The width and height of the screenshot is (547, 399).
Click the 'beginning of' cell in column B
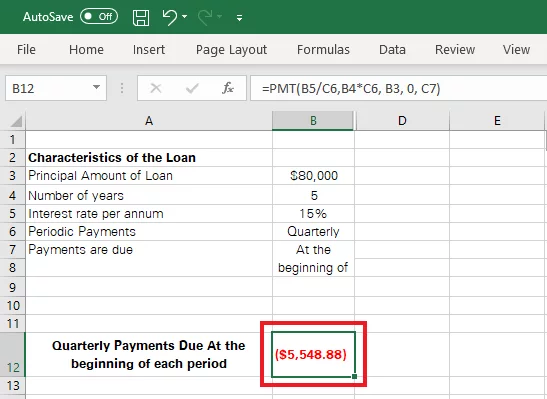click(313, 268)
